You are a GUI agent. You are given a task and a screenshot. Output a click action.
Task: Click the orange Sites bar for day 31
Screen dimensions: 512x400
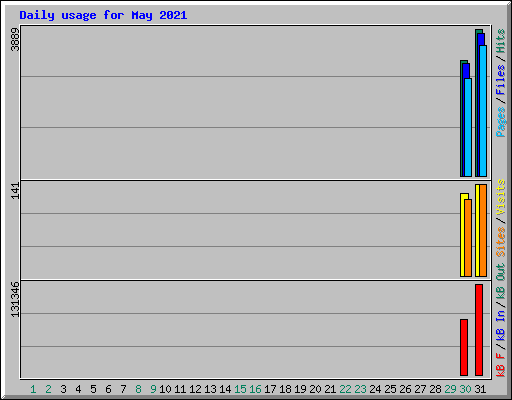[x=483, y=230]
